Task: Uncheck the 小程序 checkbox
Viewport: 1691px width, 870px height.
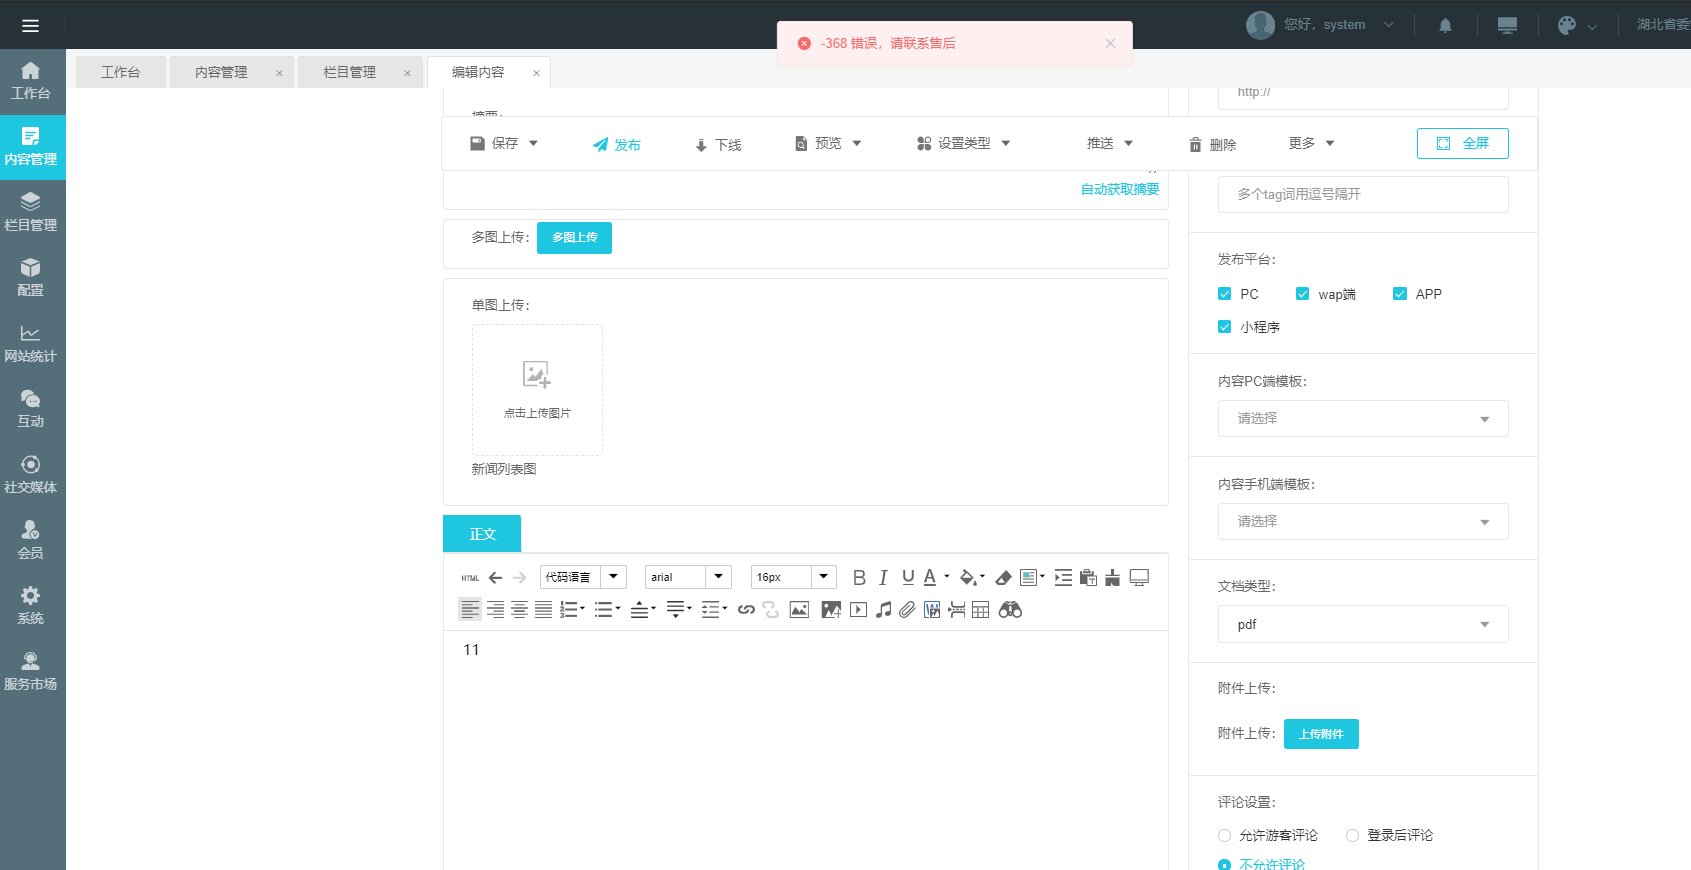Action: tap(1225, 327)
